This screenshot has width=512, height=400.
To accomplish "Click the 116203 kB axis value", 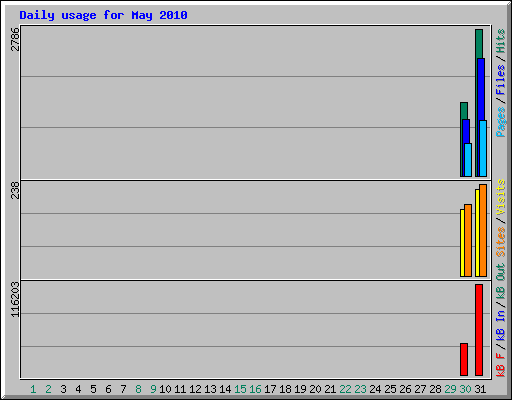I will pos(15,300).
